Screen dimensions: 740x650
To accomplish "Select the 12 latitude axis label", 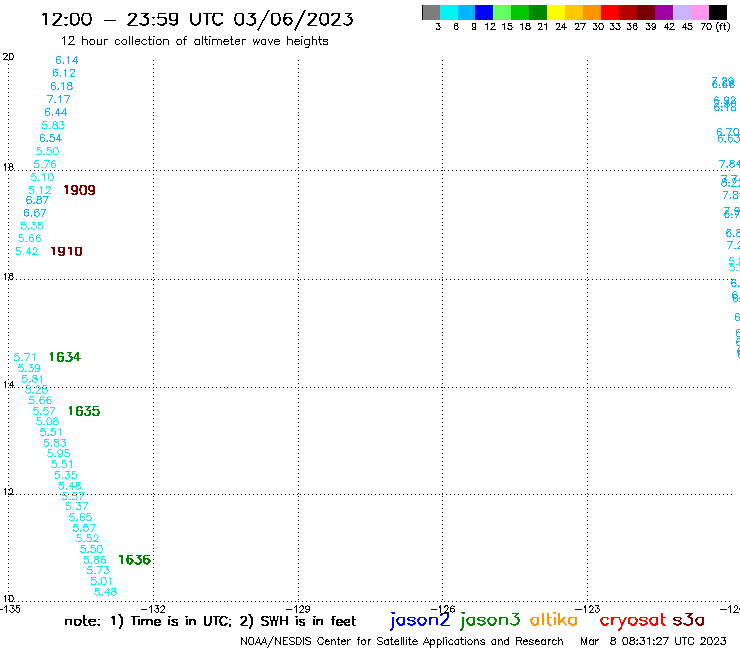I will pyautogui.click(x=8, y=492).
